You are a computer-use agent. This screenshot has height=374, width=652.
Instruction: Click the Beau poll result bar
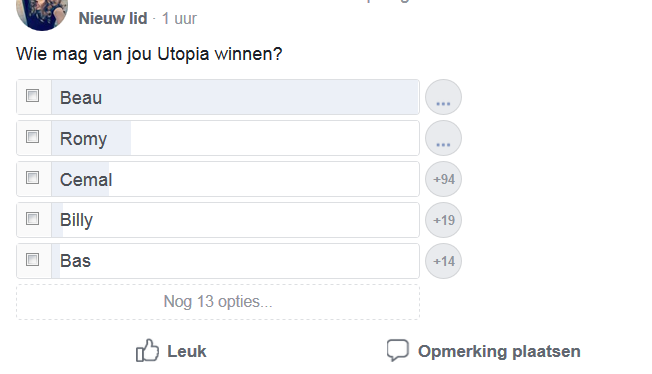[x=235, y=97]
